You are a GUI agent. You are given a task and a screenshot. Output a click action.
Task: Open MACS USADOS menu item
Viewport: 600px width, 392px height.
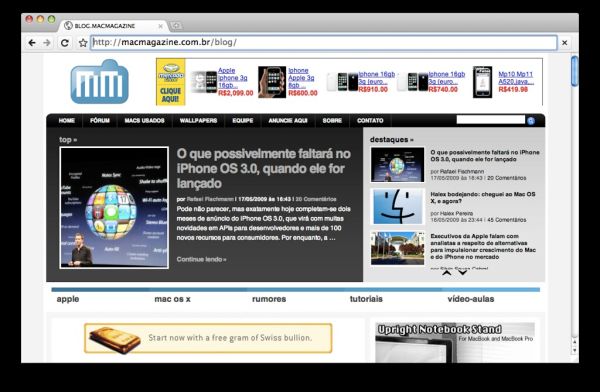[x=144, y=121]
